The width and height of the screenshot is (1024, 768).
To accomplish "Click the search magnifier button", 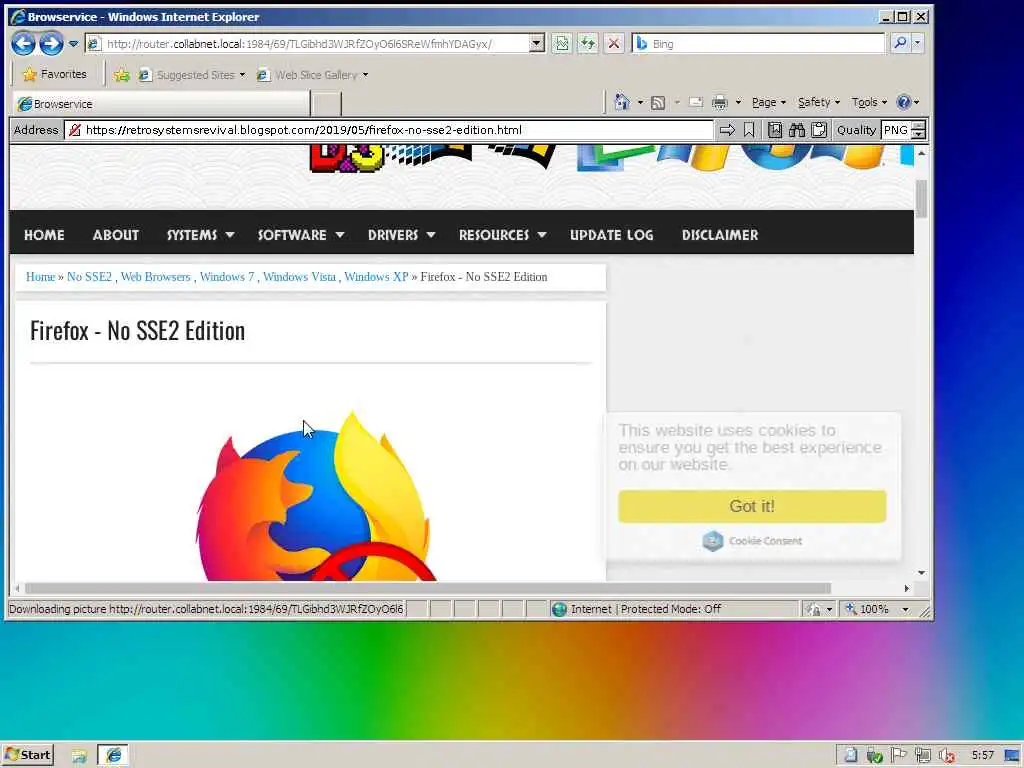I will tap(901, 44).
